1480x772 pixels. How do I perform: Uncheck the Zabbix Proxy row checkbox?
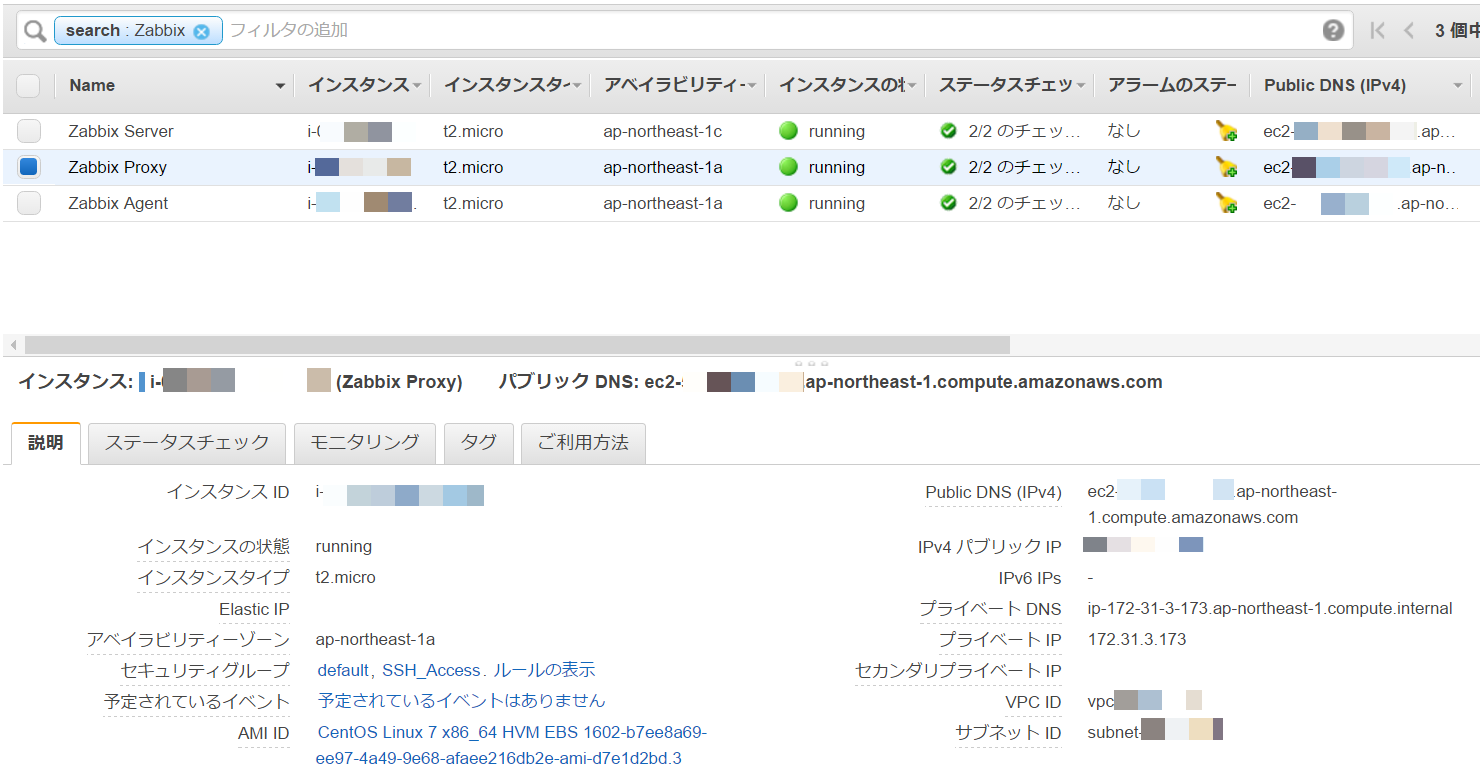coord(29,167)
